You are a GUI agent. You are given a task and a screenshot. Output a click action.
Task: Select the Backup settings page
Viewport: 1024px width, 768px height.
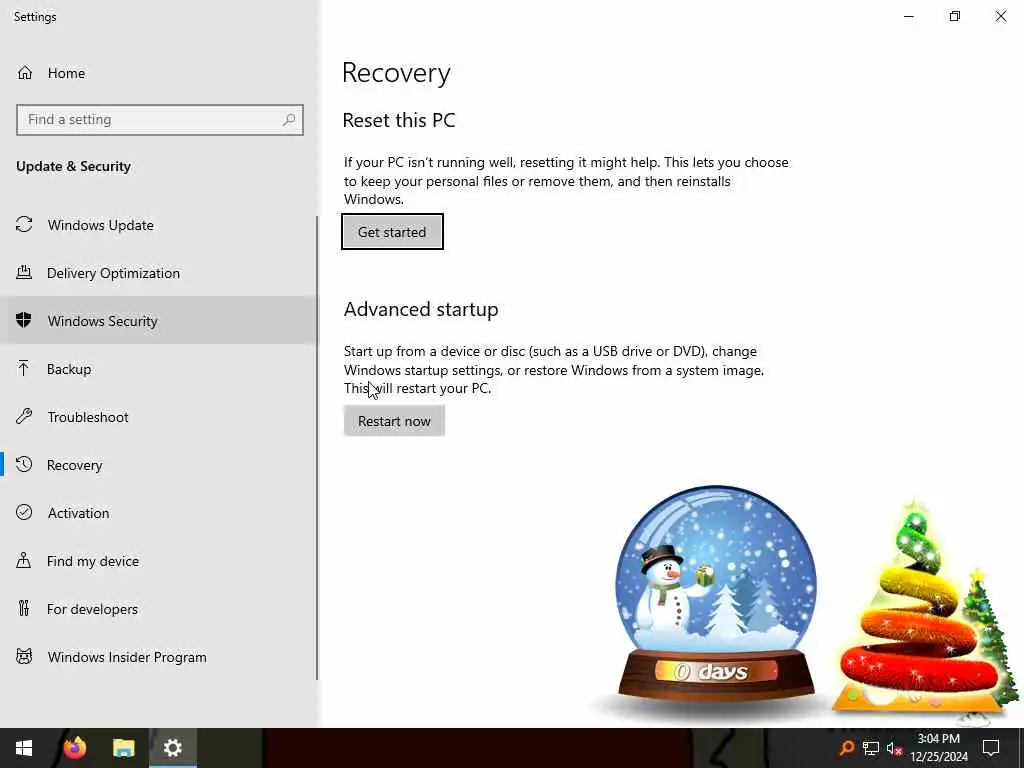coord(158,369)
